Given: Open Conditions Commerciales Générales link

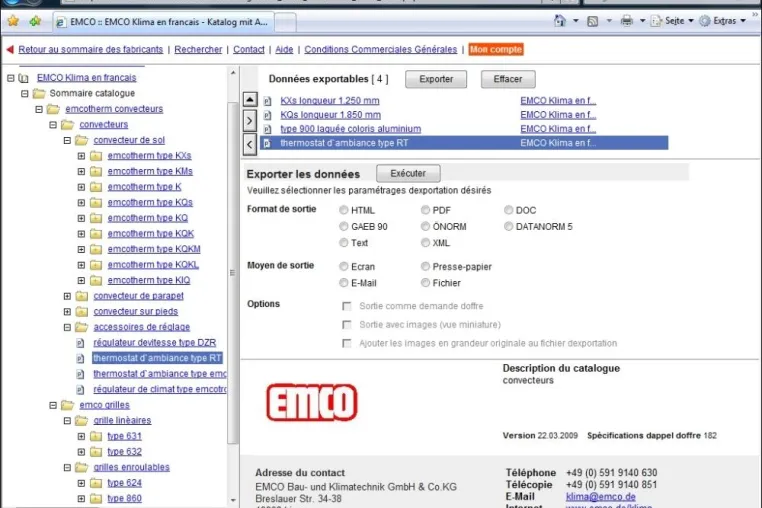Looking at the screenshot, I should click(381, 49).
